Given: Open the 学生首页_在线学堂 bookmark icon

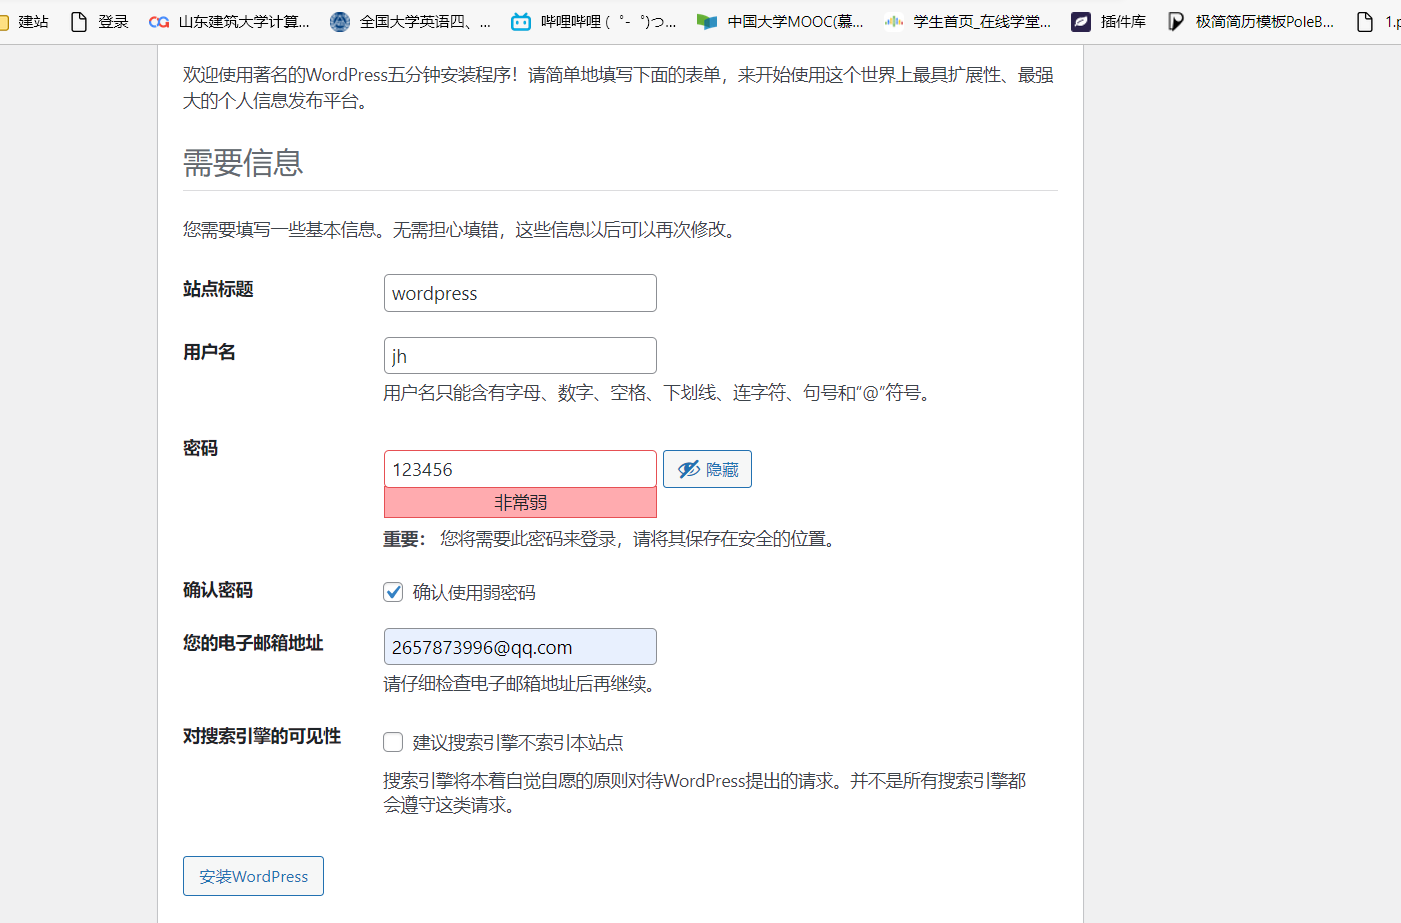Looking at the screenshot, I should point(893,21).
